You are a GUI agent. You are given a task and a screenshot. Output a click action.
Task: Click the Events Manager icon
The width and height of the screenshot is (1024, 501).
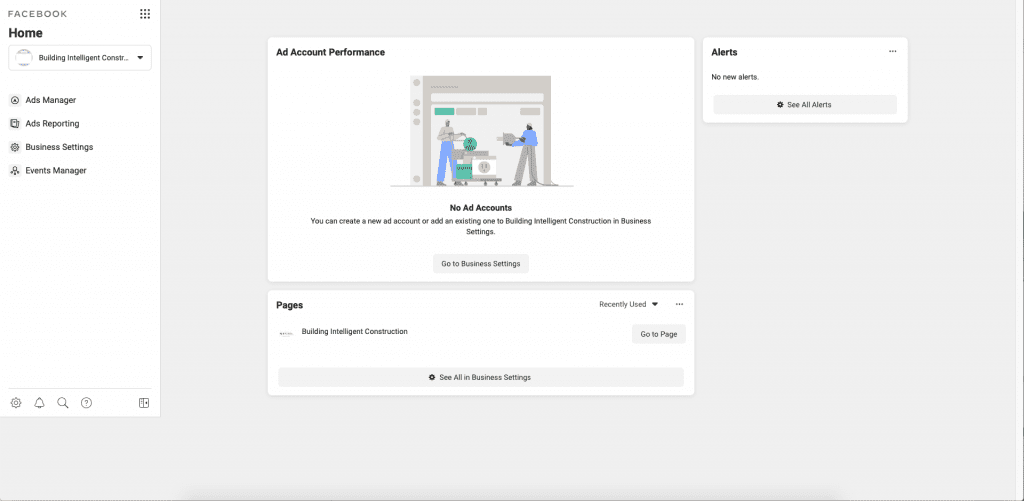coord(15,170)
